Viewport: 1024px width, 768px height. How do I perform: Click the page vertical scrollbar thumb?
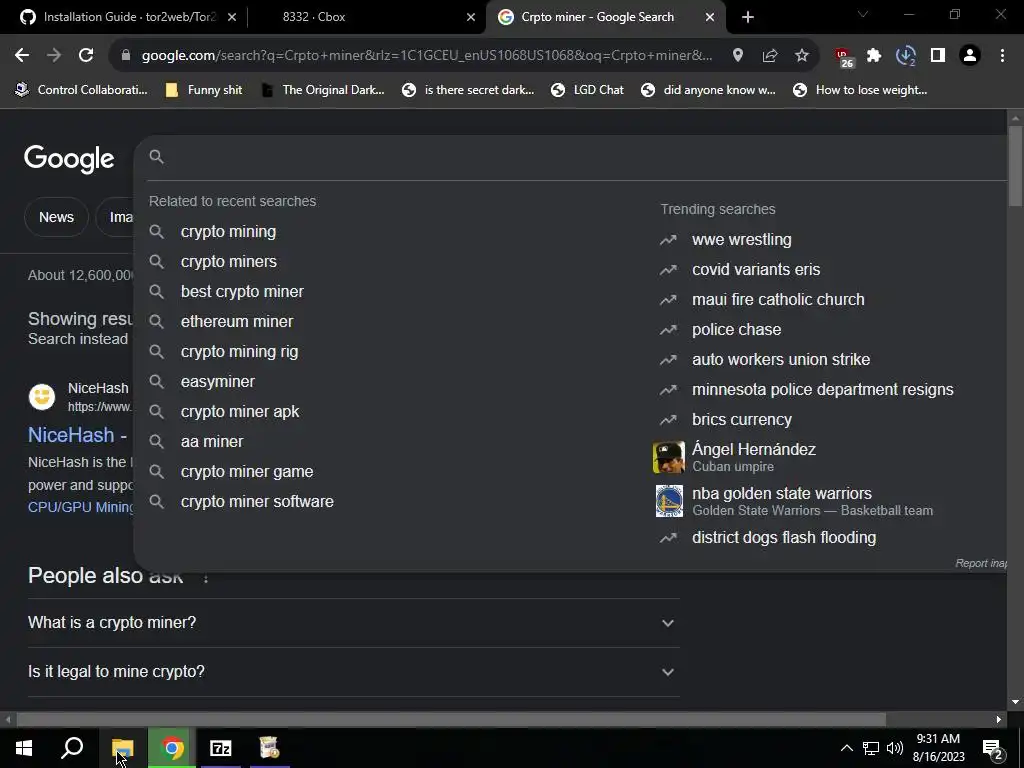point(1015,167)
